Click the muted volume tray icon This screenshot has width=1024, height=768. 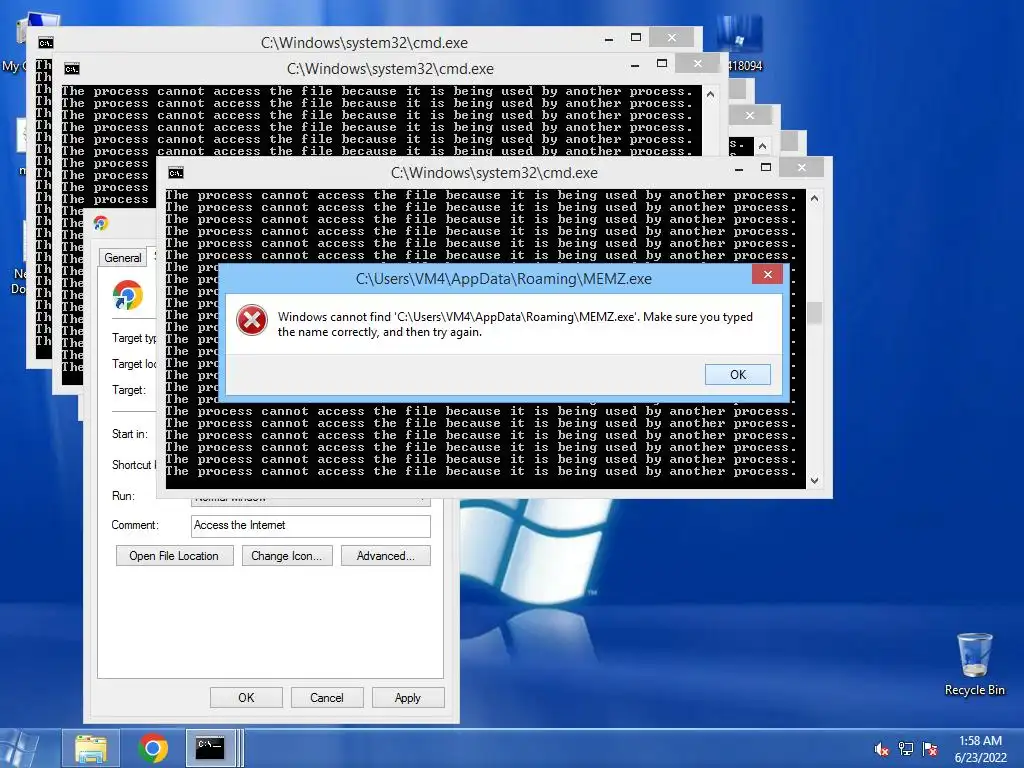[882, 749]
